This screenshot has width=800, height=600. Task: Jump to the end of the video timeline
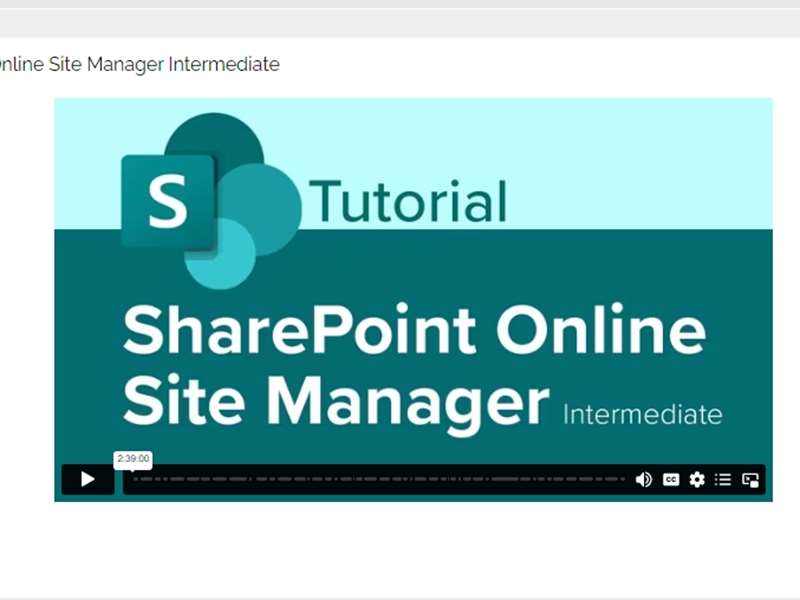[x=623, y=480]
